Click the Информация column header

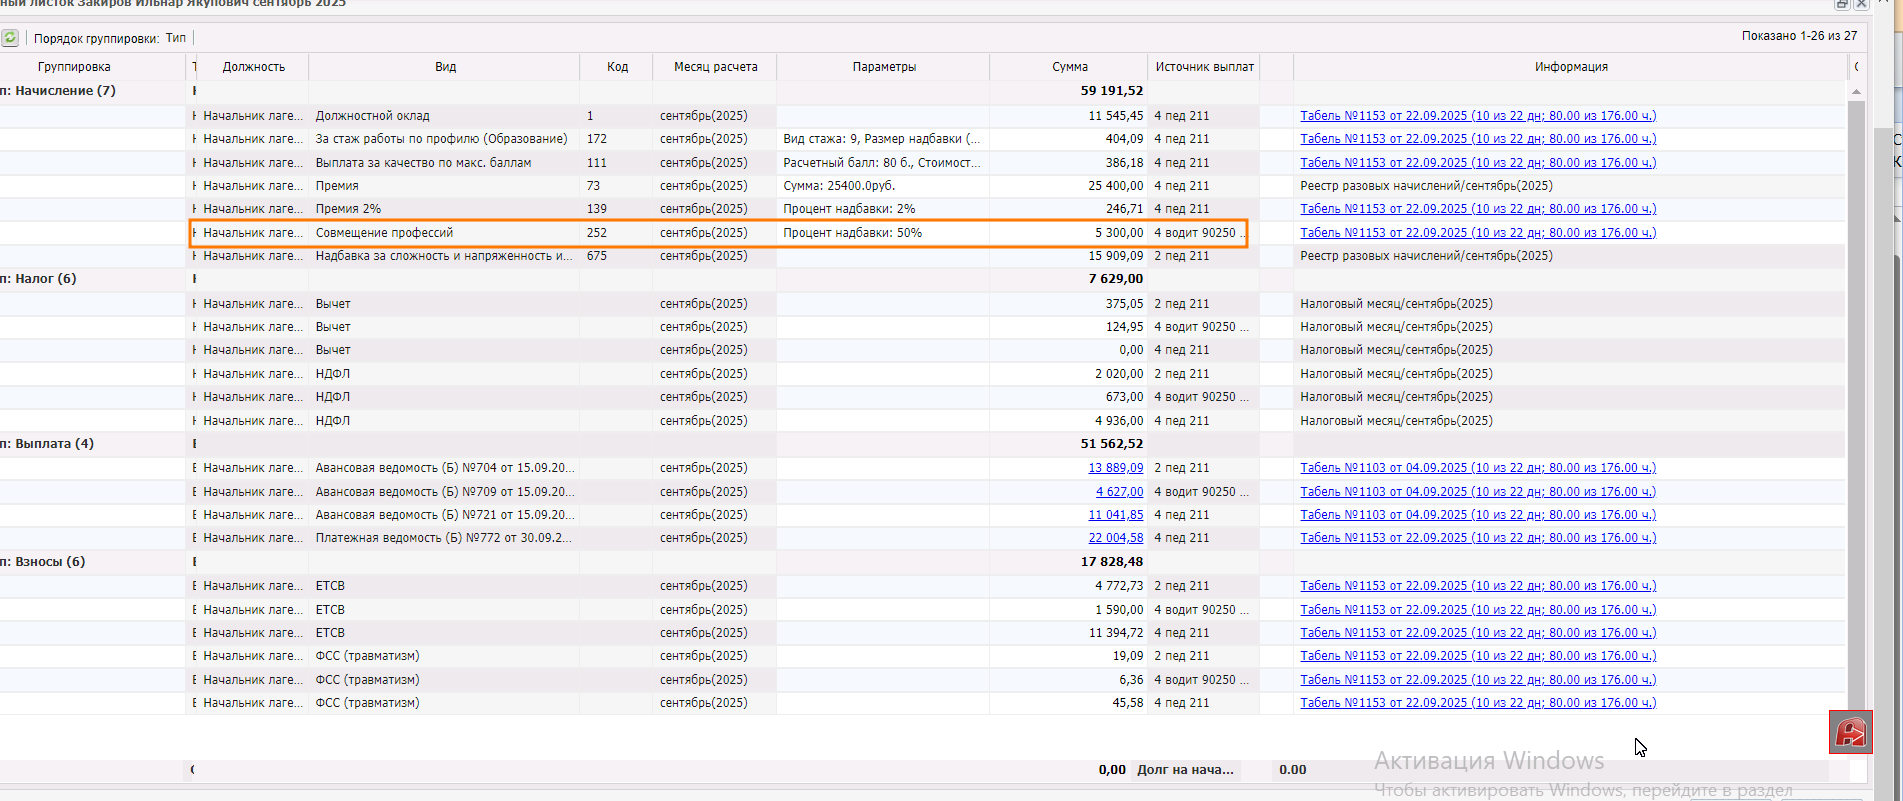1570,67
